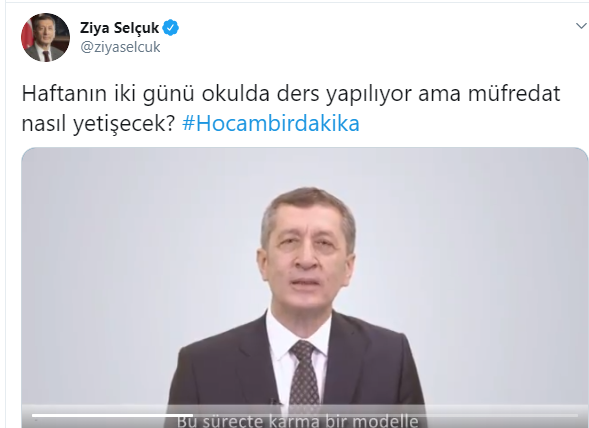589x428 pixels.
Task: Visit the @ziyaselcuk handle link
Action: [120, 47]
